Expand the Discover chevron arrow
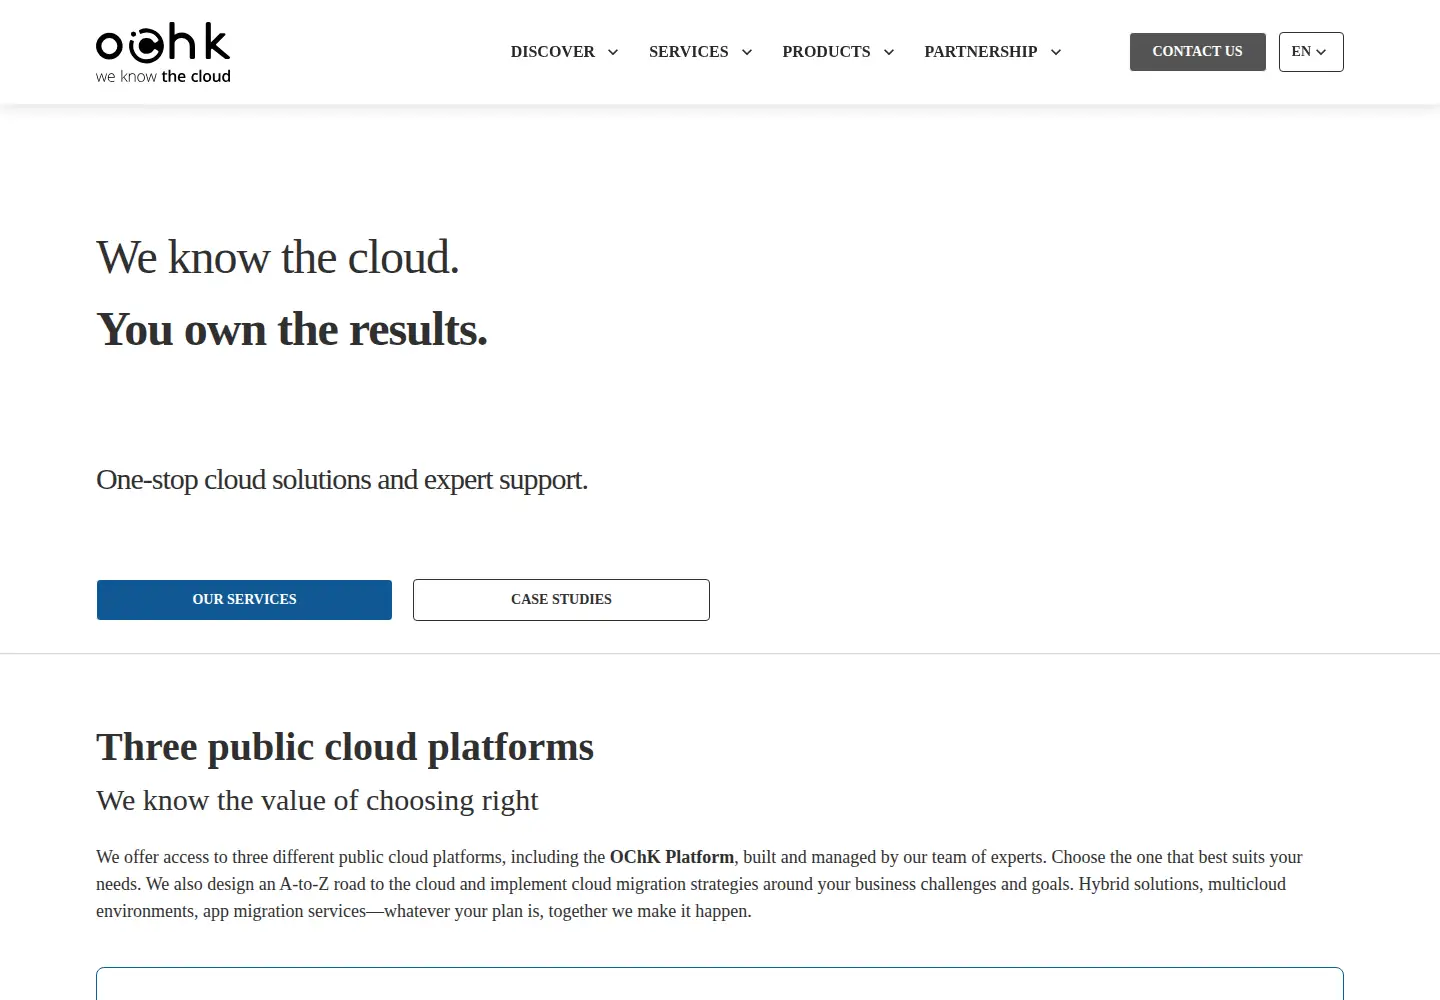Screen dimensions: 1440x1000 pyautogui.click(x=613, y=52)
